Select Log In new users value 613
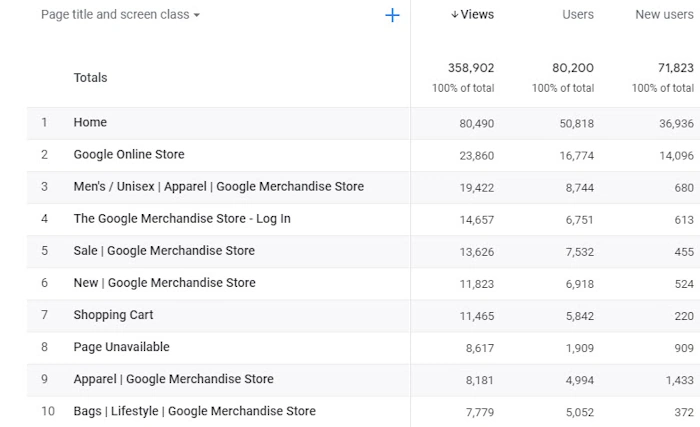 pyautogui.click(x=684, y=220)
